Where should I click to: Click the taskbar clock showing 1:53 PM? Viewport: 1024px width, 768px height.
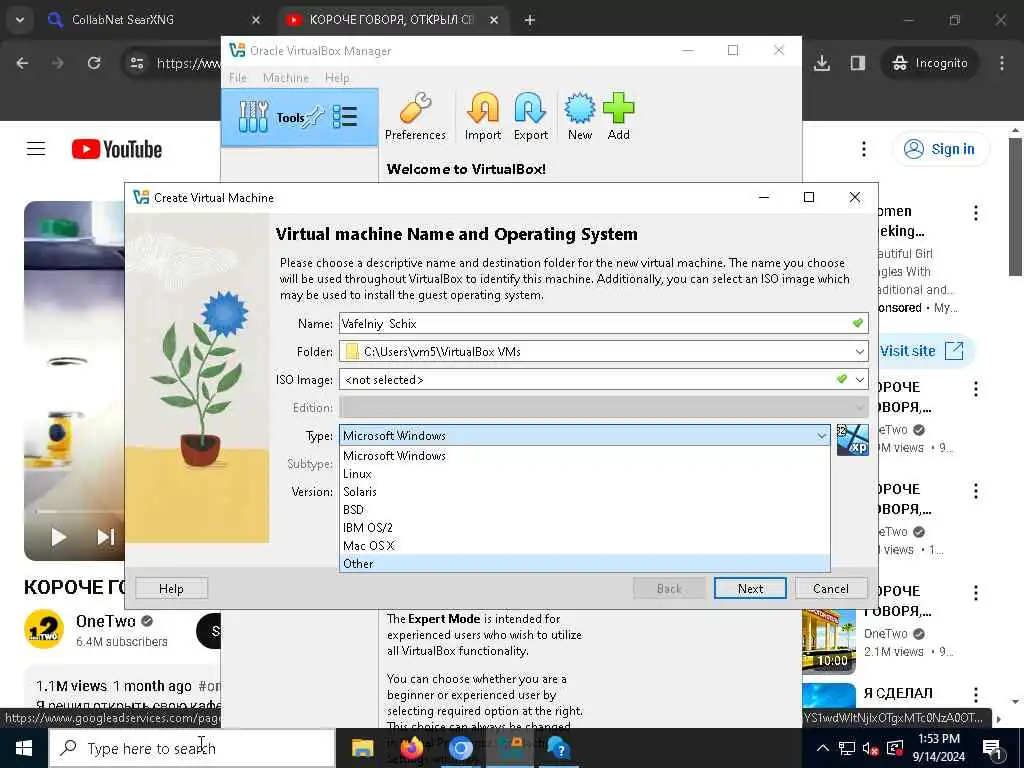pos(938,748)
